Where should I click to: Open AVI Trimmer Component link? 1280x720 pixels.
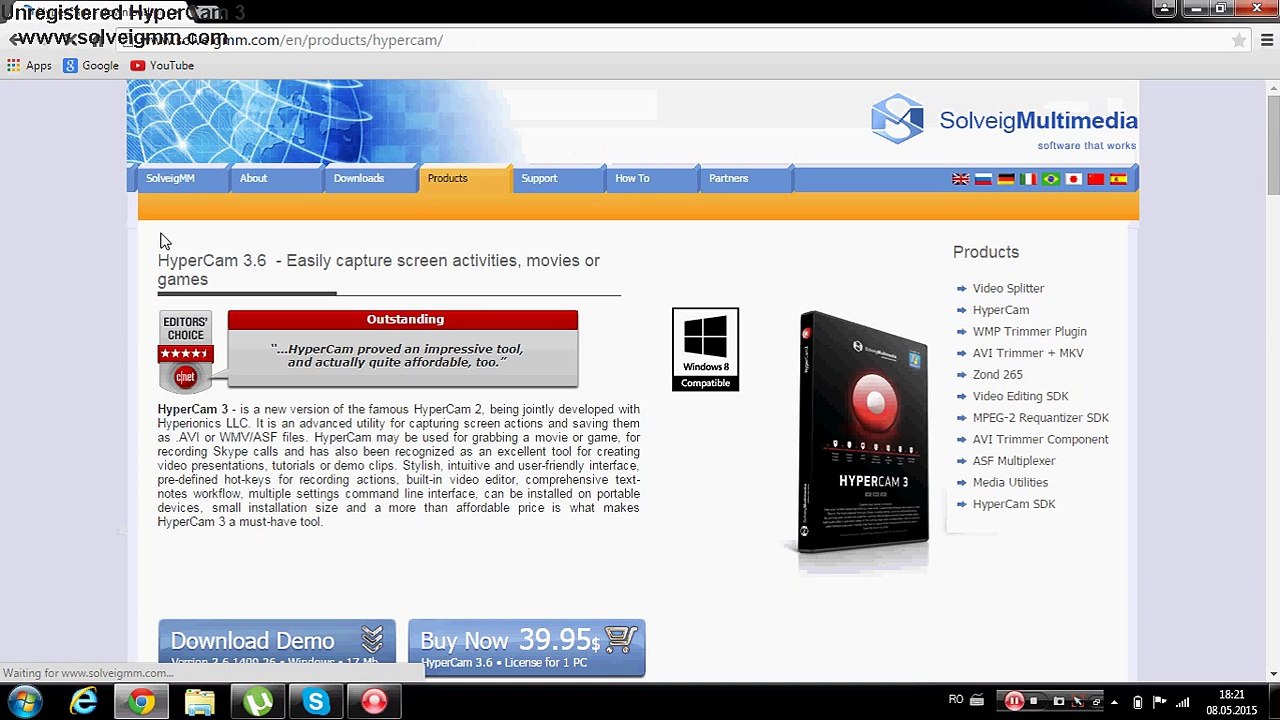[1041, 439]
